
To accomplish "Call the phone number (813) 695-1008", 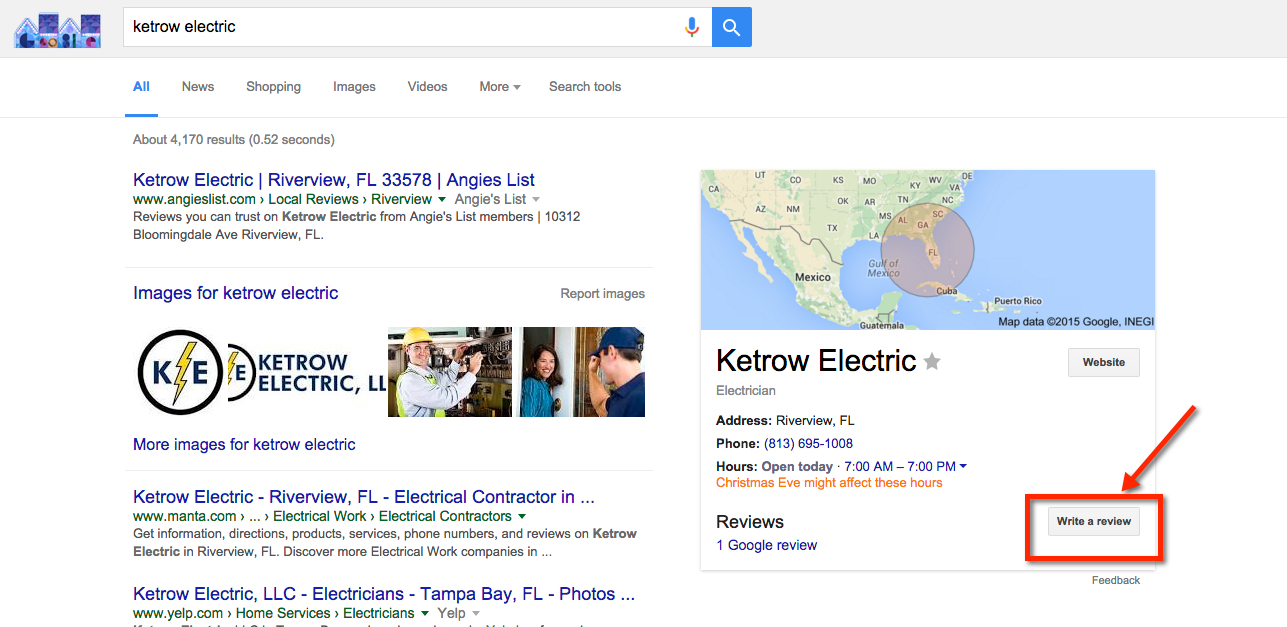I will (808, 443).
